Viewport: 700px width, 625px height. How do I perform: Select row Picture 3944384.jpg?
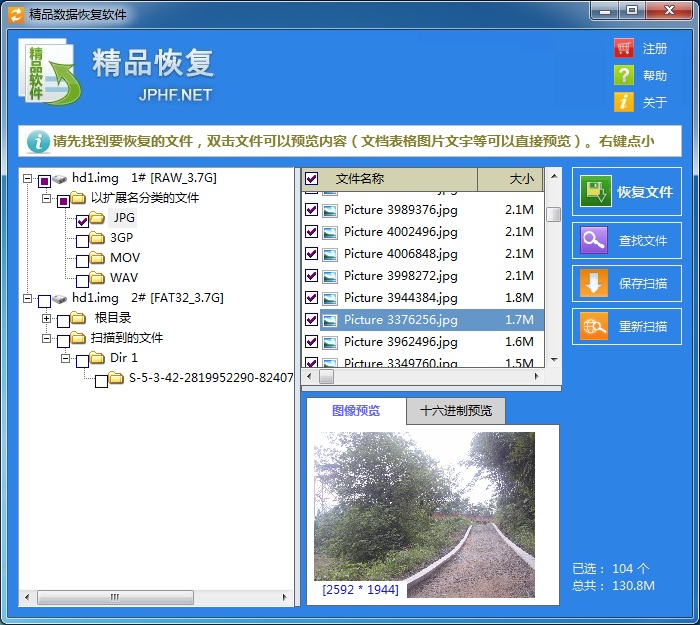coord(423,298)
